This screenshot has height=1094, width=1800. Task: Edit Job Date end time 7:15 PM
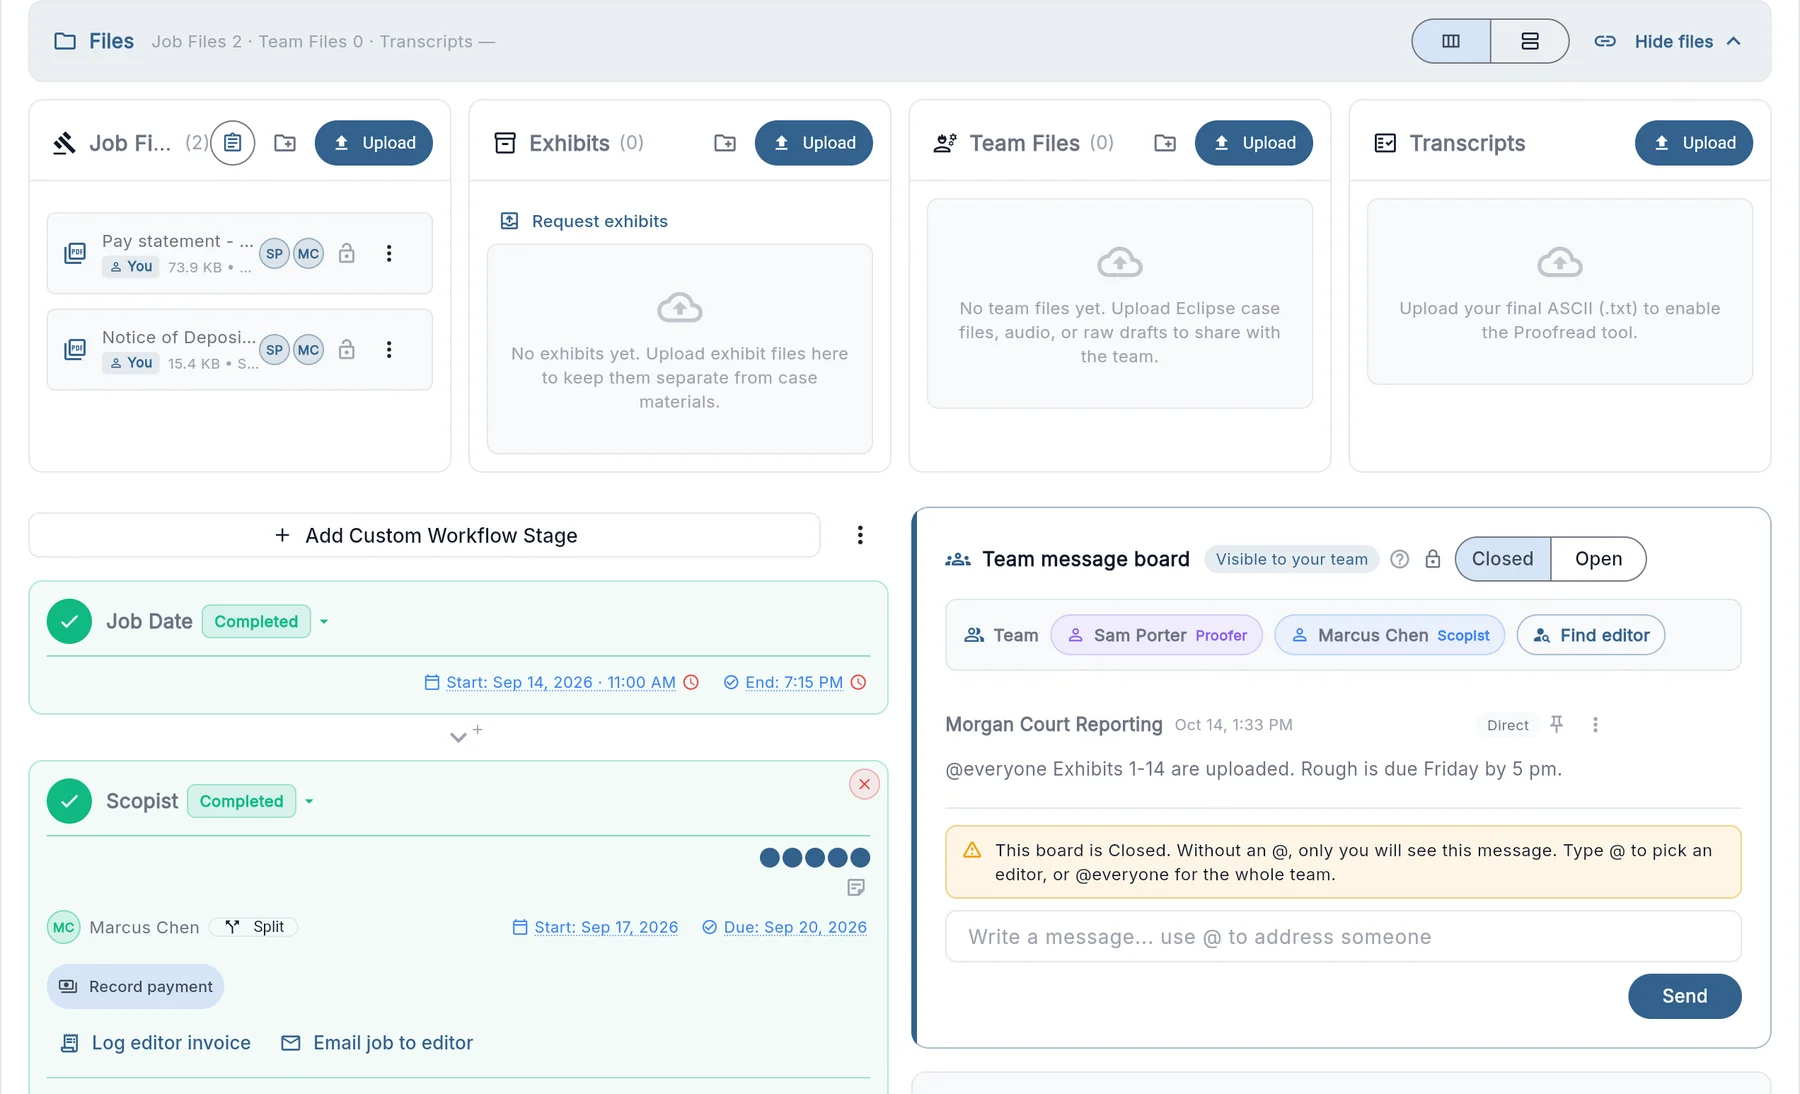tap(794, 682)
